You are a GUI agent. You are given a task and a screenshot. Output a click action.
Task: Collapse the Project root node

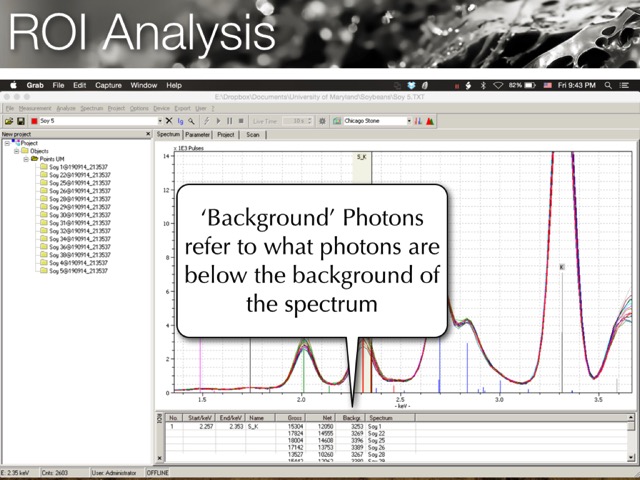[x=7, y=142]
